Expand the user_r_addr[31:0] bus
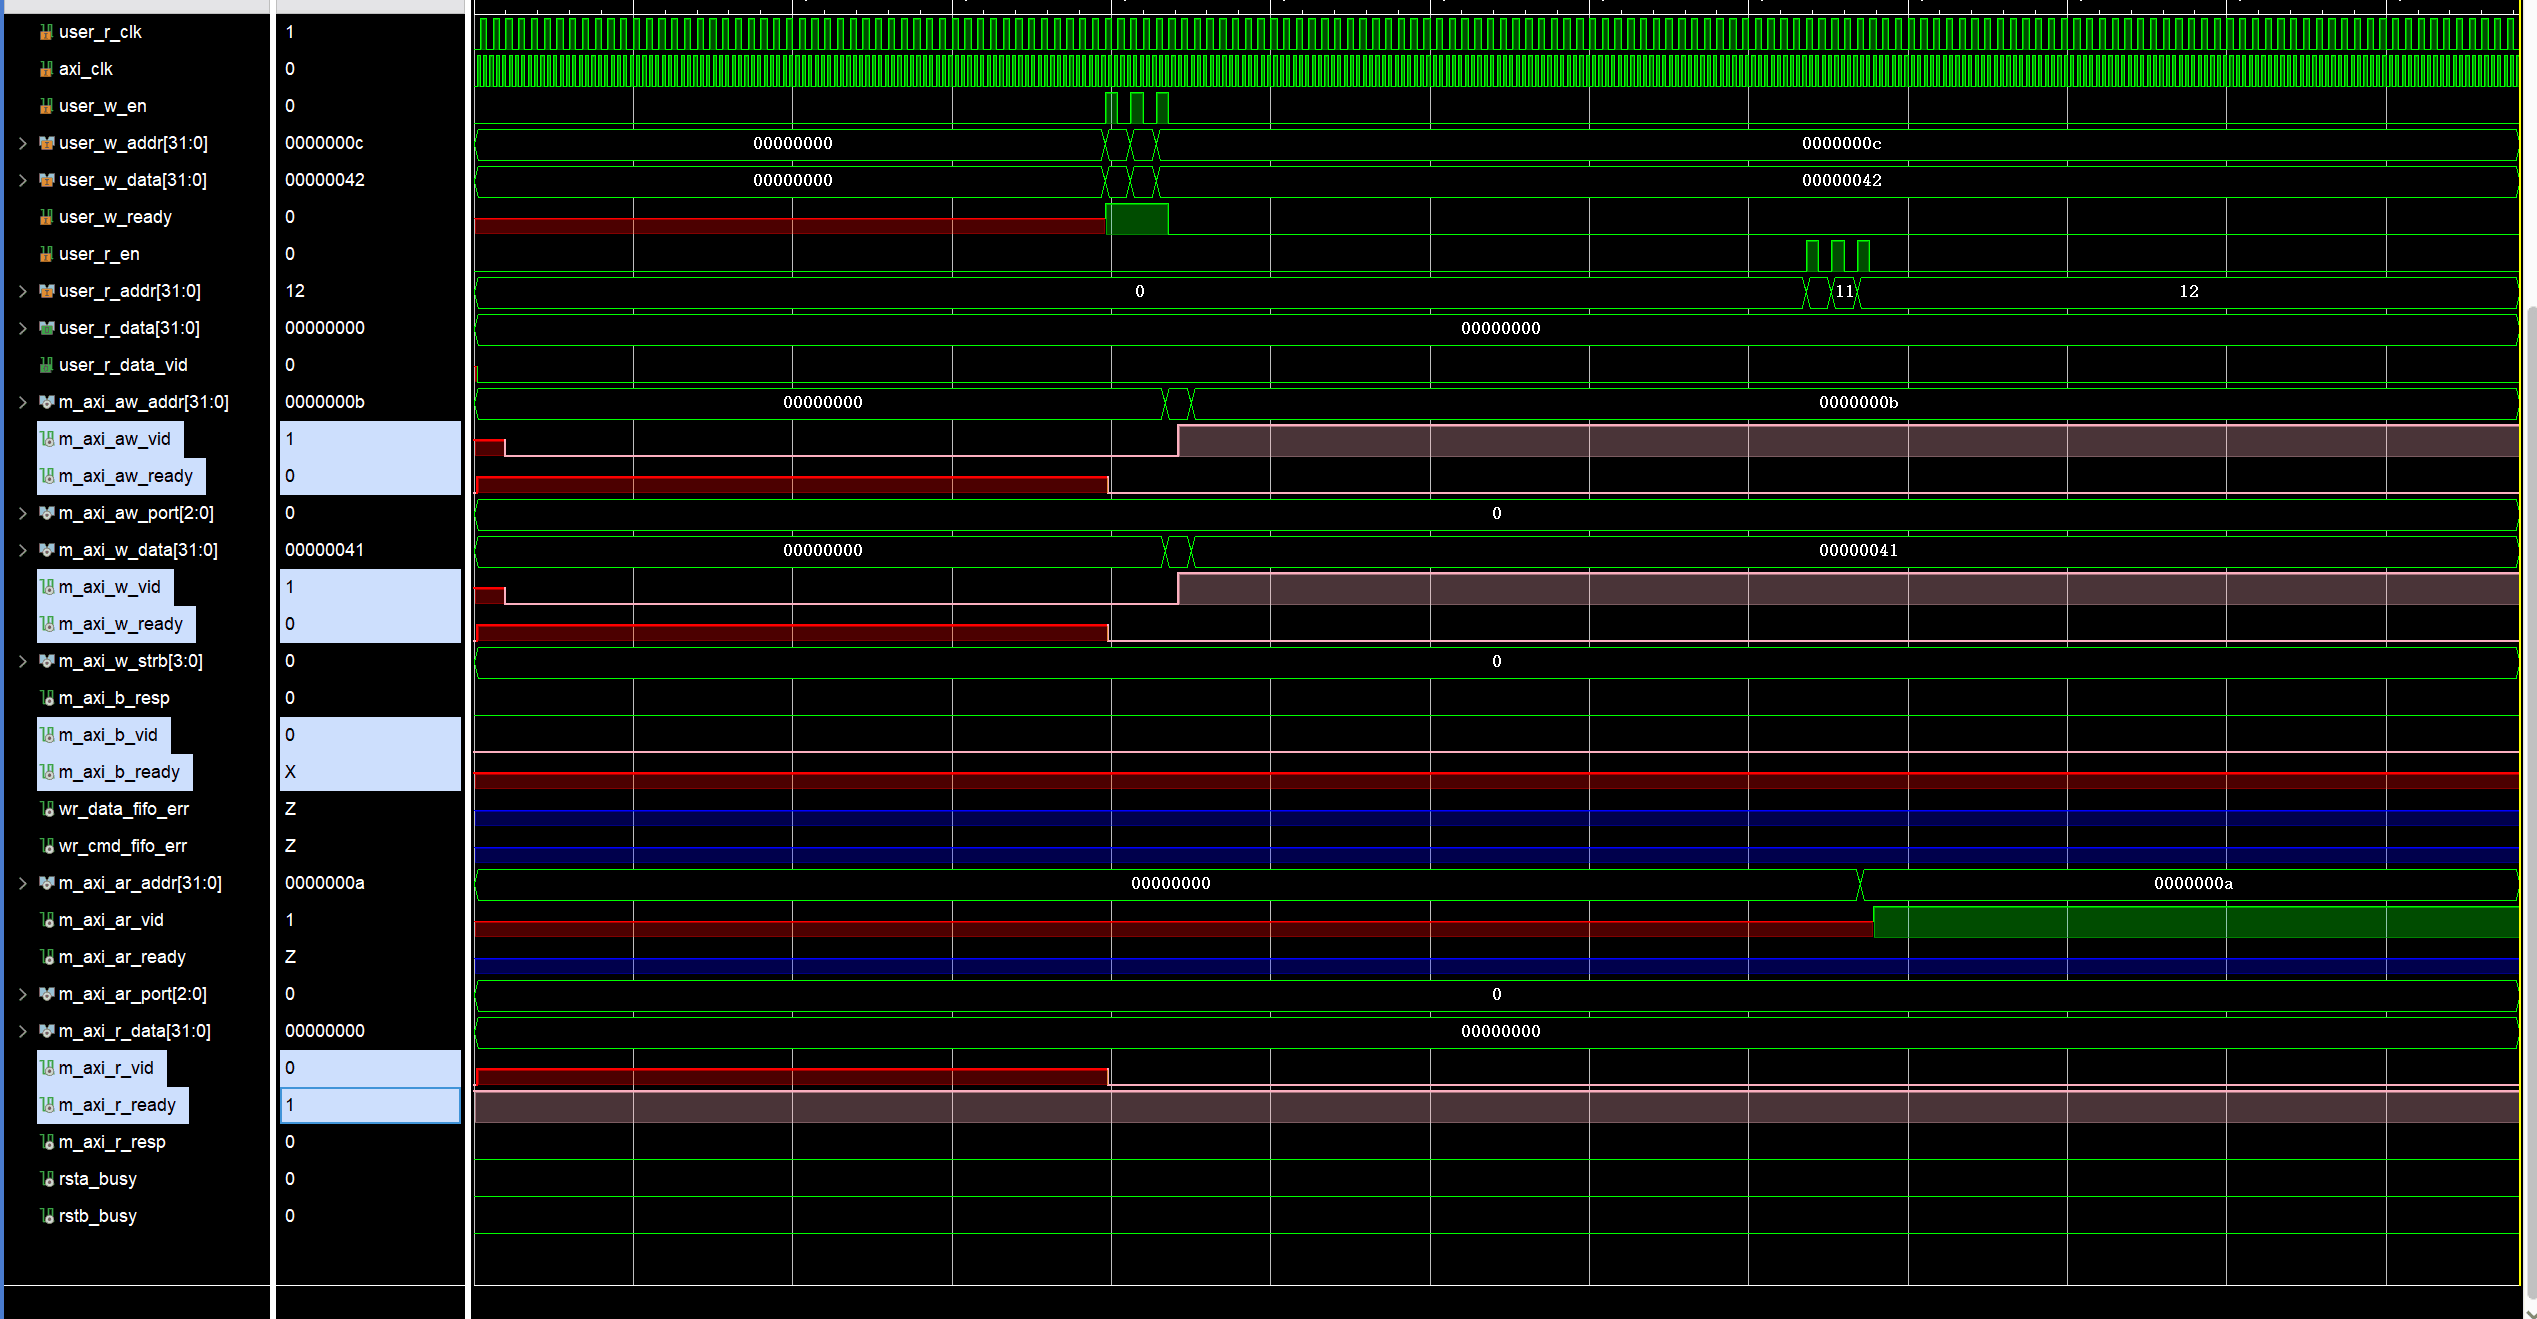 [22, 291]
